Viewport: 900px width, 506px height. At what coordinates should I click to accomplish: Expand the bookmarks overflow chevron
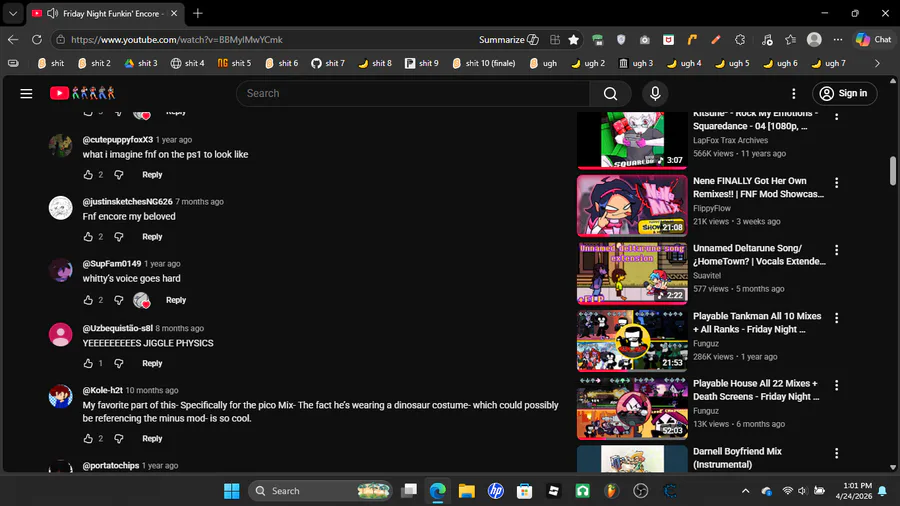click(877, 64)
